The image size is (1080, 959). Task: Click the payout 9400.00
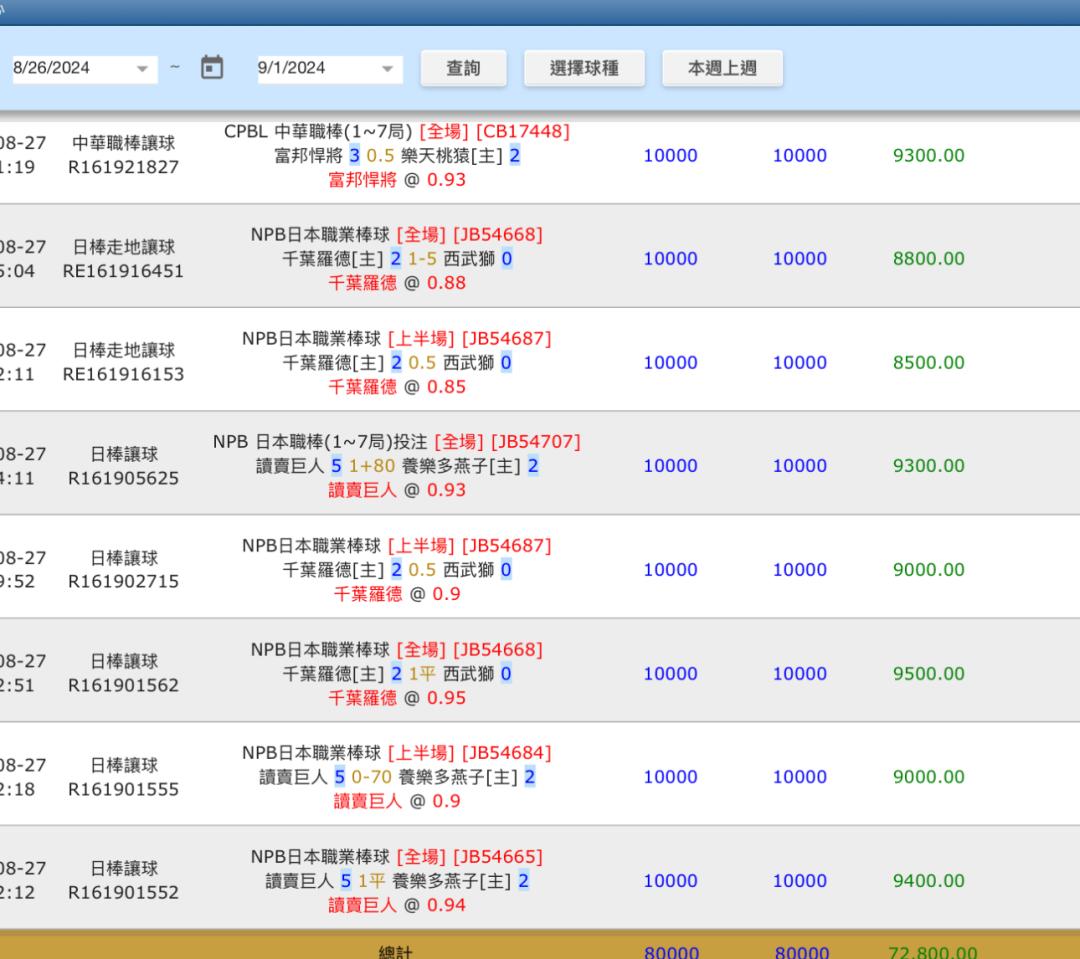[928, 881]
